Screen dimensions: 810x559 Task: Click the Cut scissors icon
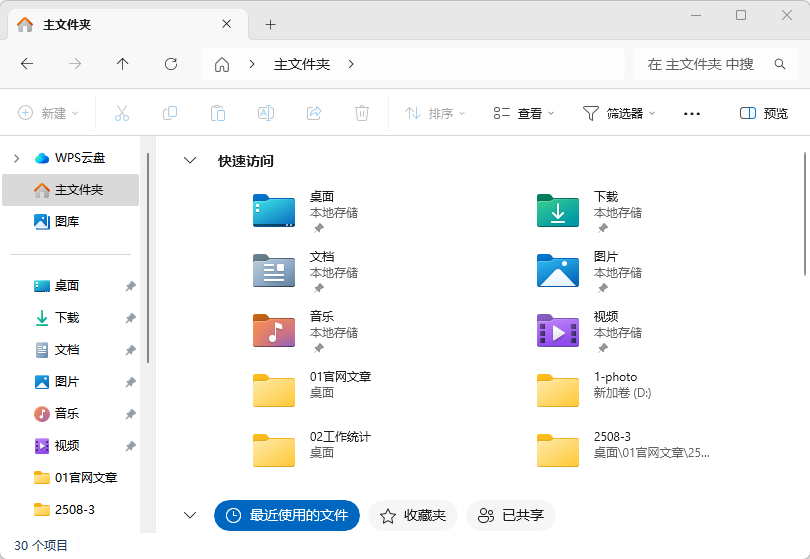click(x=122, y=113)
